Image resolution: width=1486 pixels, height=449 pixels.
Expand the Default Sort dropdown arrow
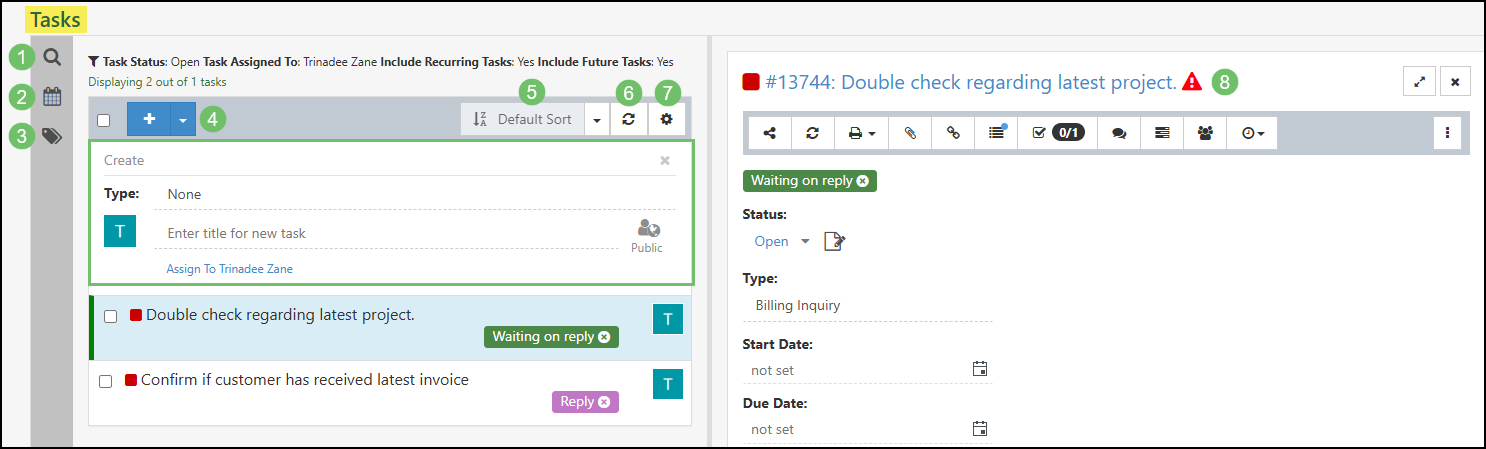[596, 119]
